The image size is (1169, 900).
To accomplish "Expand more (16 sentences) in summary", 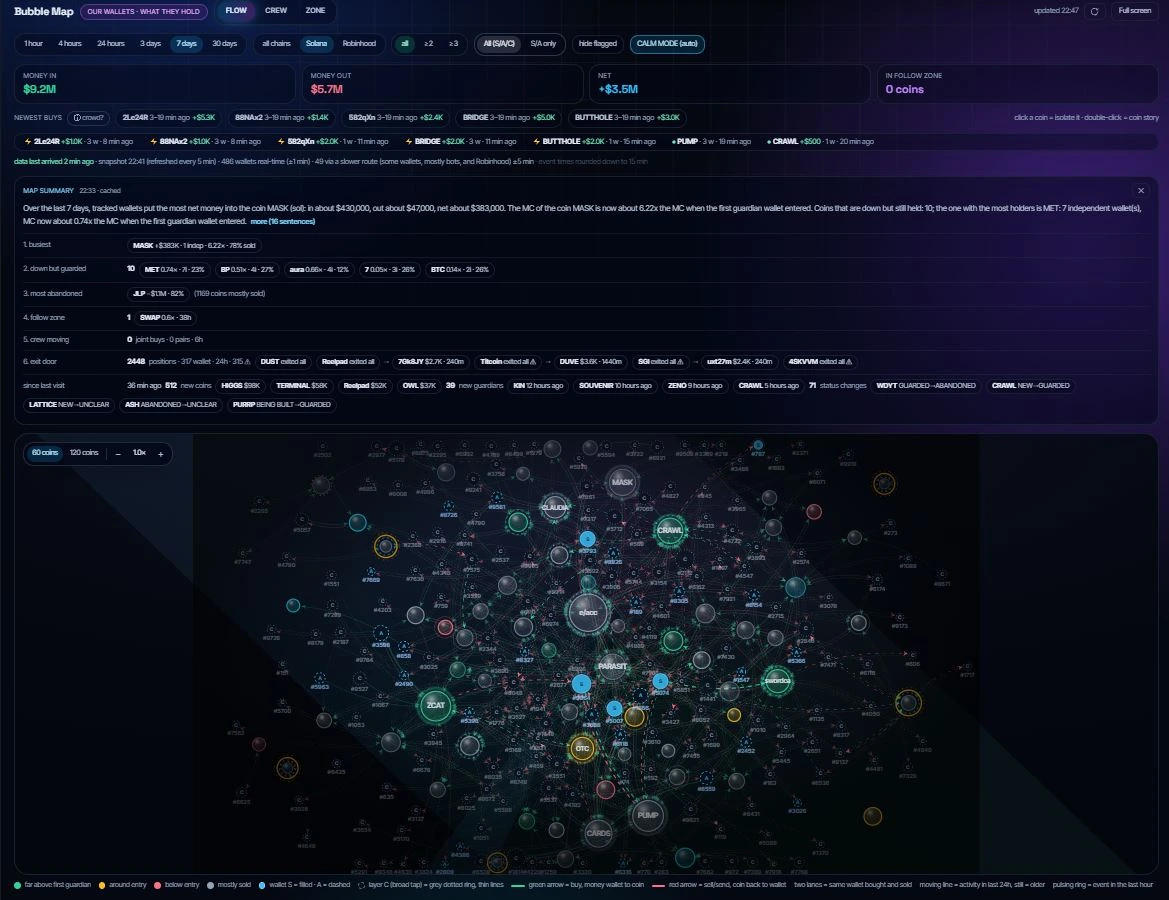I will click(283, 221).
